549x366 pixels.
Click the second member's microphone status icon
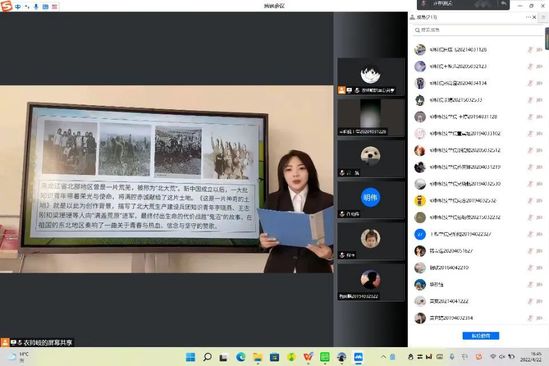pyautogui.click(x=530, y=67)
